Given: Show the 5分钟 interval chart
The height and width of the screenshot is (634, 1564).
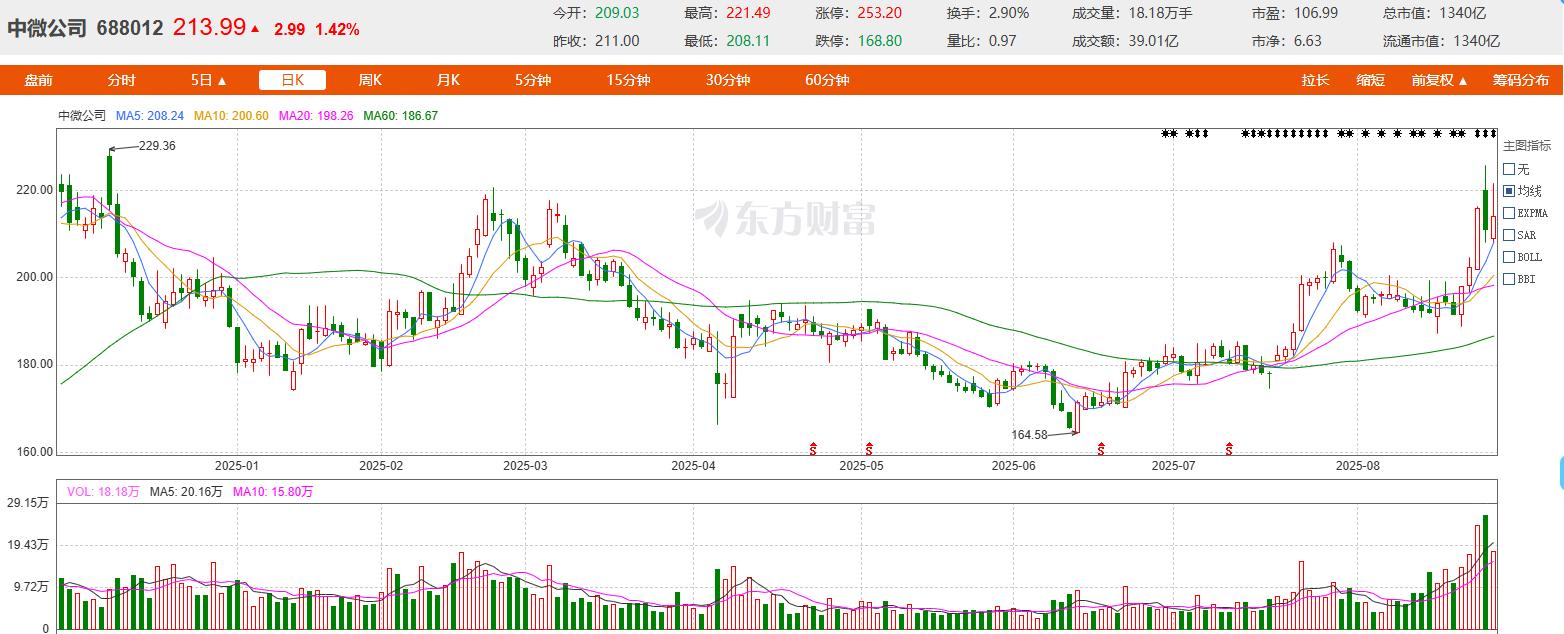Looking at the screenshot, I should coord(533,80).
